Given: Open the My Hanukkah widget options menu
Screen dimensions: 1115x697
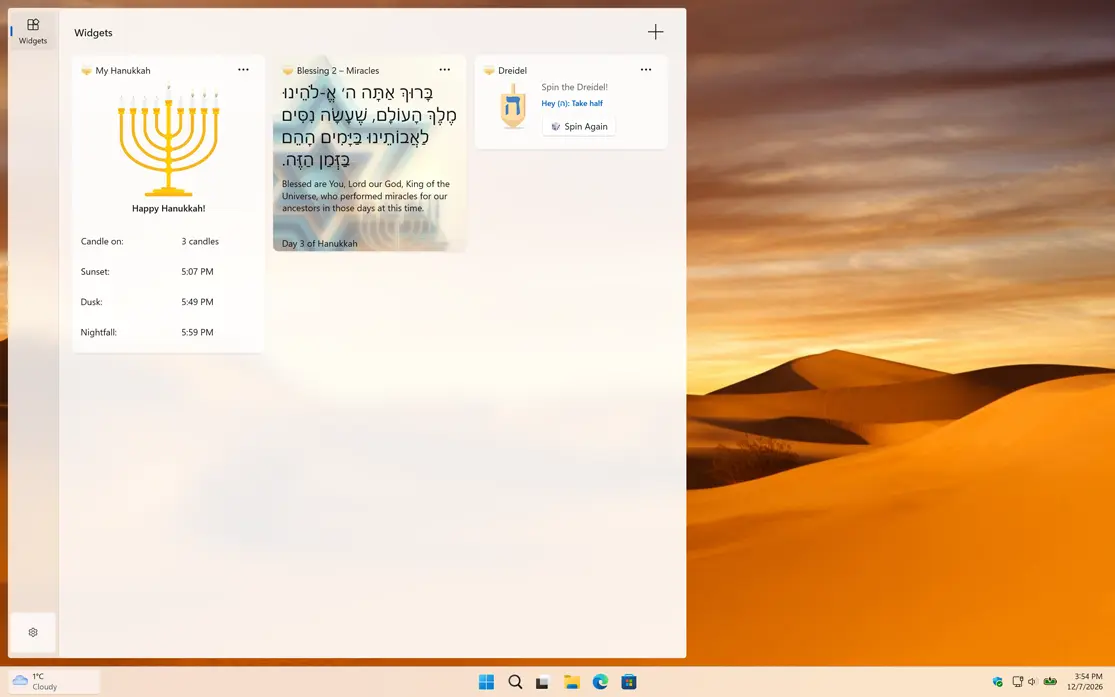Looking at the screenshot, I should [x=243, y=70].
